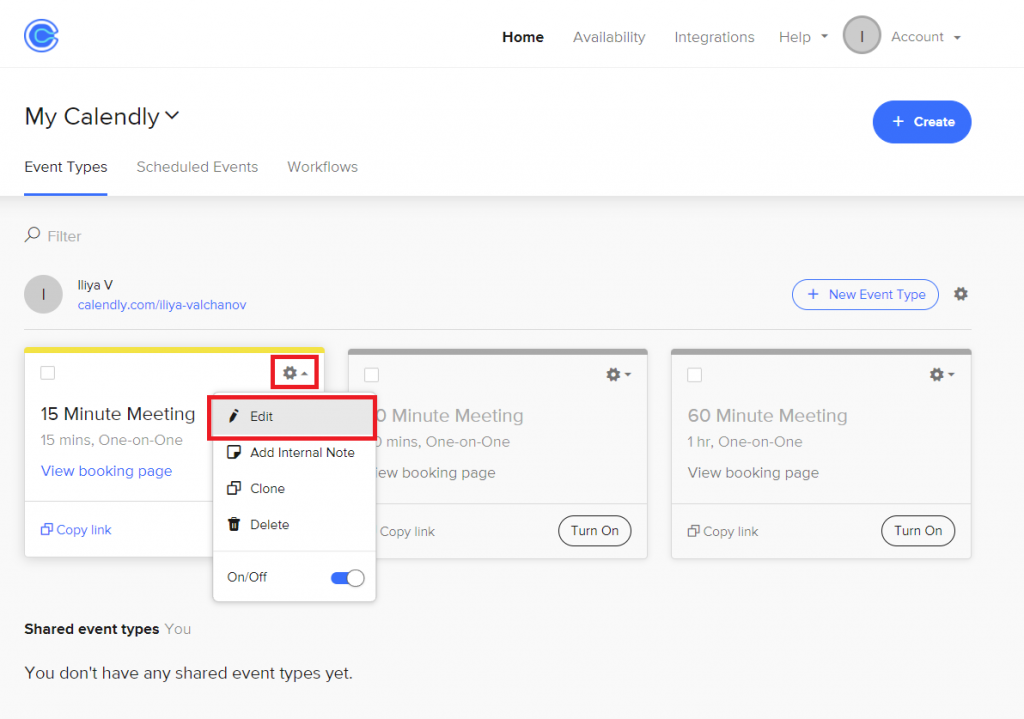Open the 15 Minute Meeting title
Screen dimensions: 1024x719
(x=118, y=414)
